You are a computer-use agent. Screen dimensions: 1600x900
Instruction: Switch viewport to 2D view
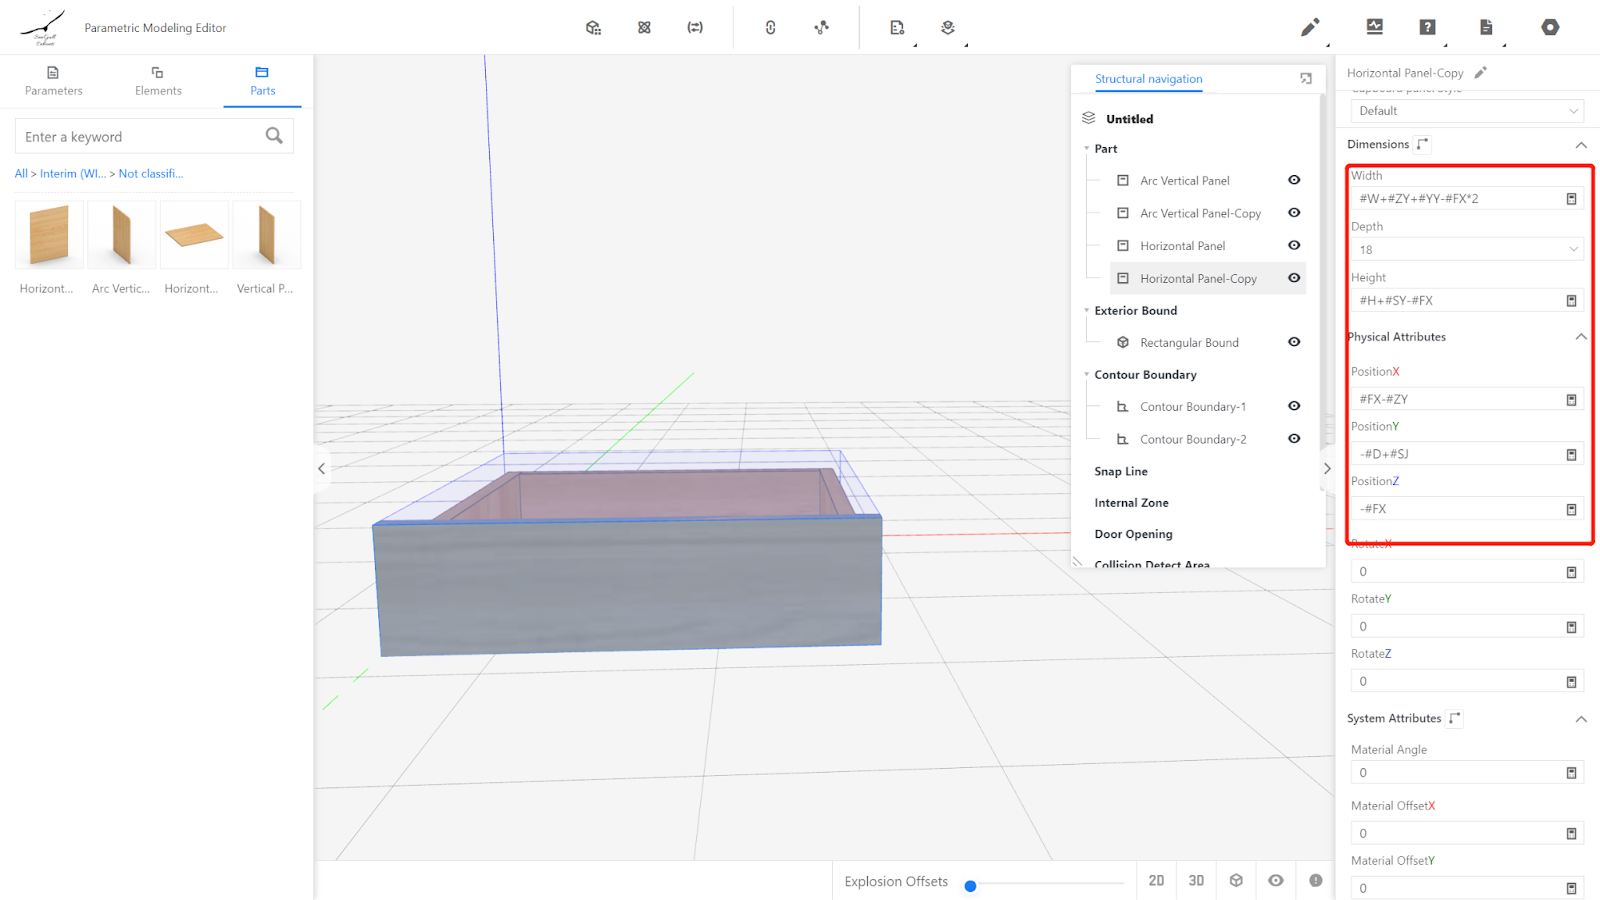tap(1156, 881)
